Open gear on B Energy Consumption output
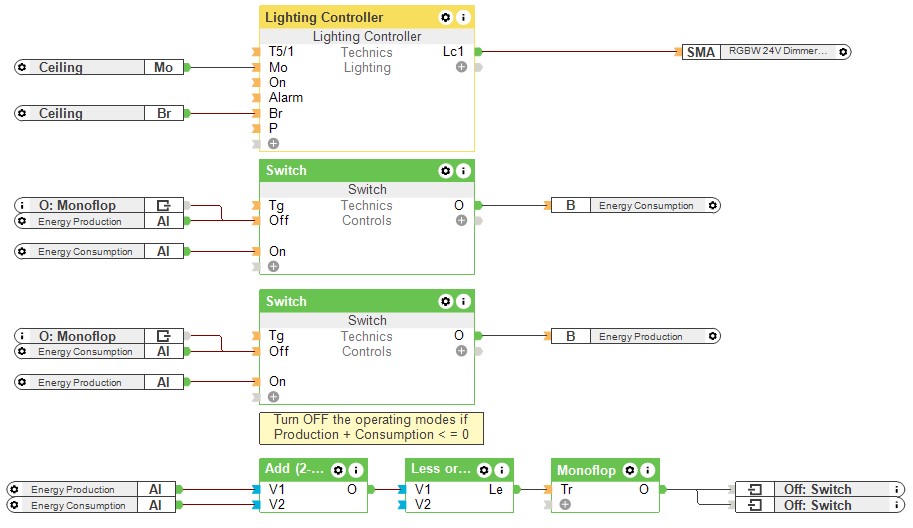 712,205
